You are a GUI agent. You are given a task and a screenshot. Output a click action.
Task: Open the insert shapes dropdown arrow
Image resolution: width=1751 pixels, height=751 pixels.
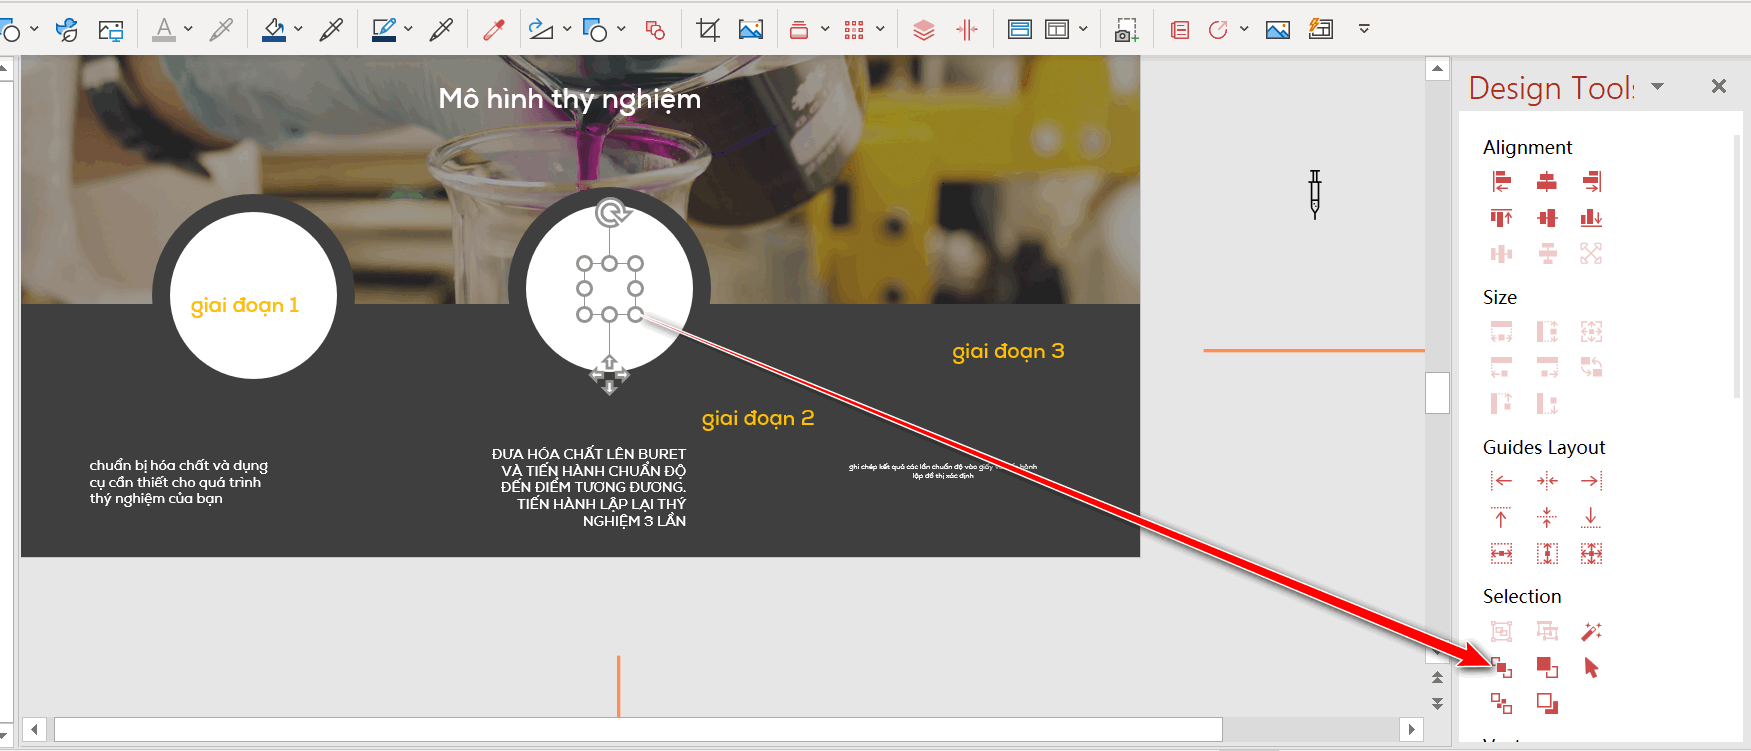pyautogui.click(x=621, y=29)
